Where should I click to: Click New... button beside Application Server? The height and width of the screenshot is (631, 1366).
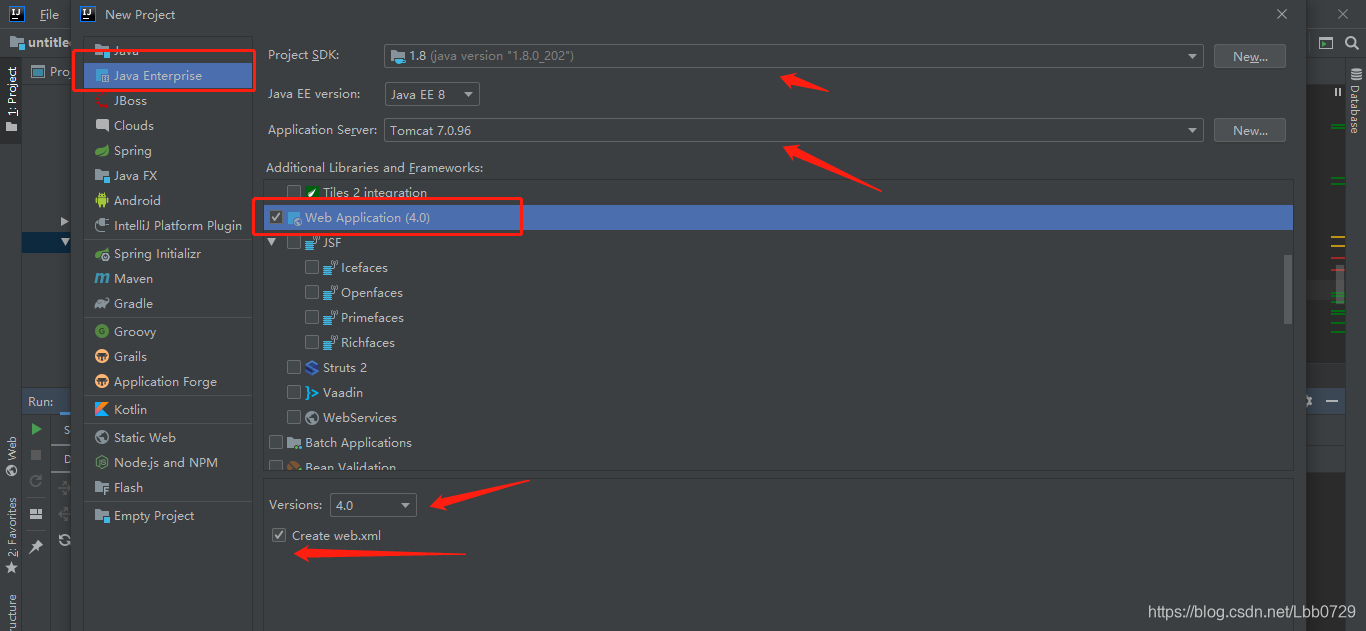pos(1250,130)
